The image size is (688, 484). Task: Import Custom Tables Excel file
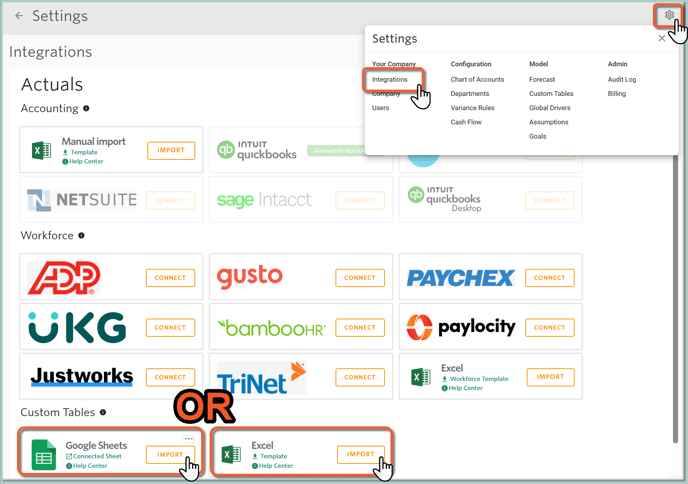361,455
